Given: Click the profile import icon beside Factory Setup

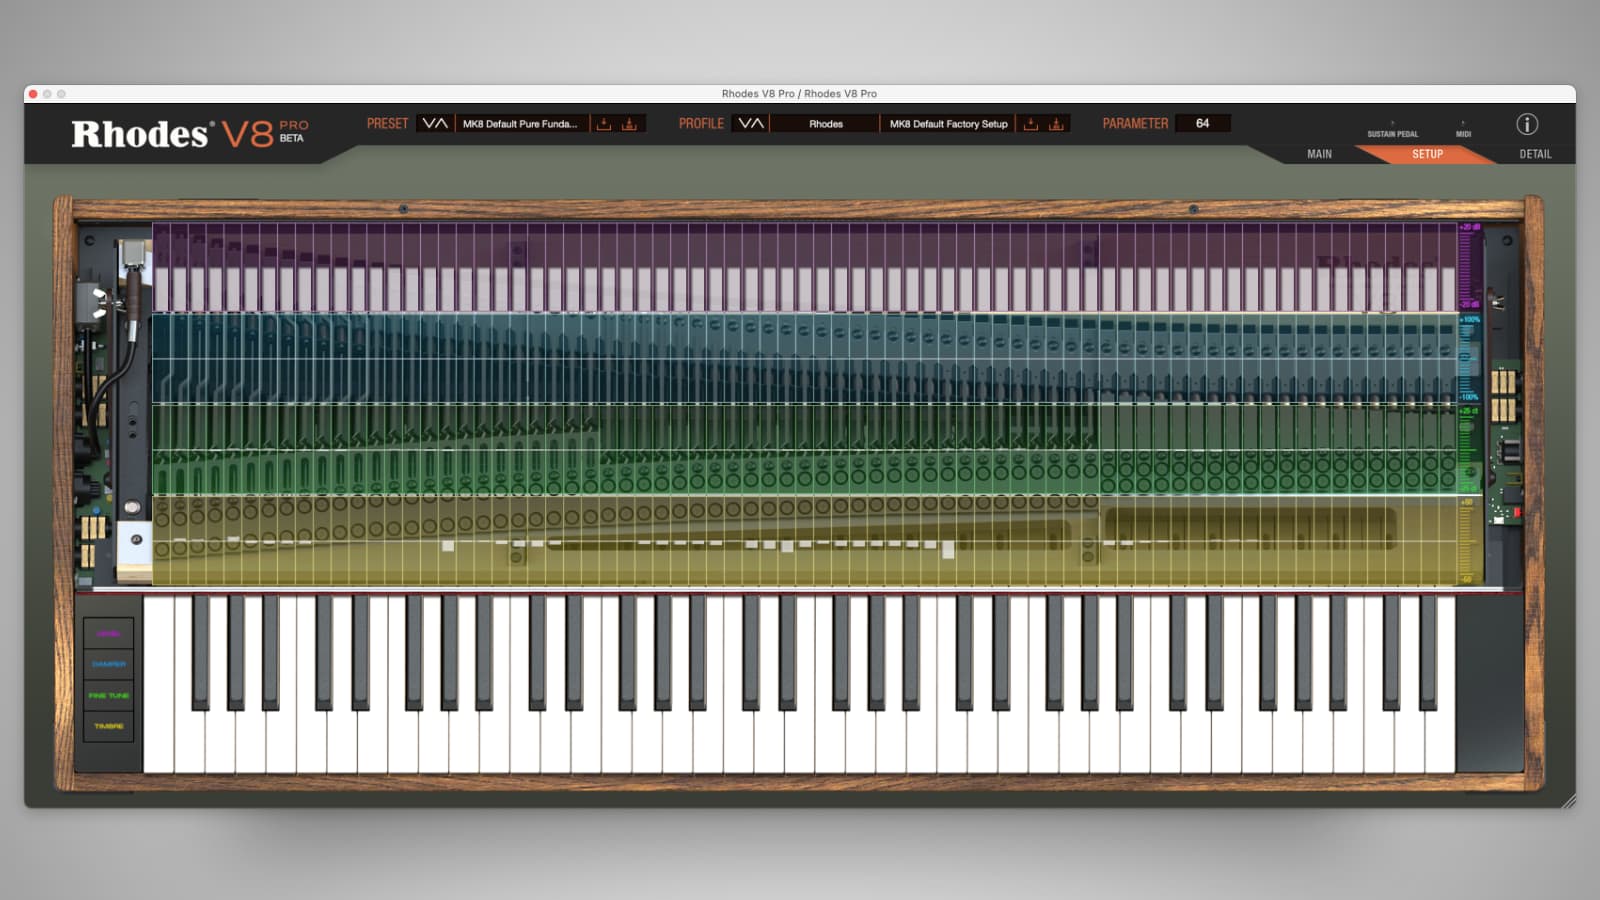Looking at the screenshot, I should pyautogui.click(x=1031, y=123).
